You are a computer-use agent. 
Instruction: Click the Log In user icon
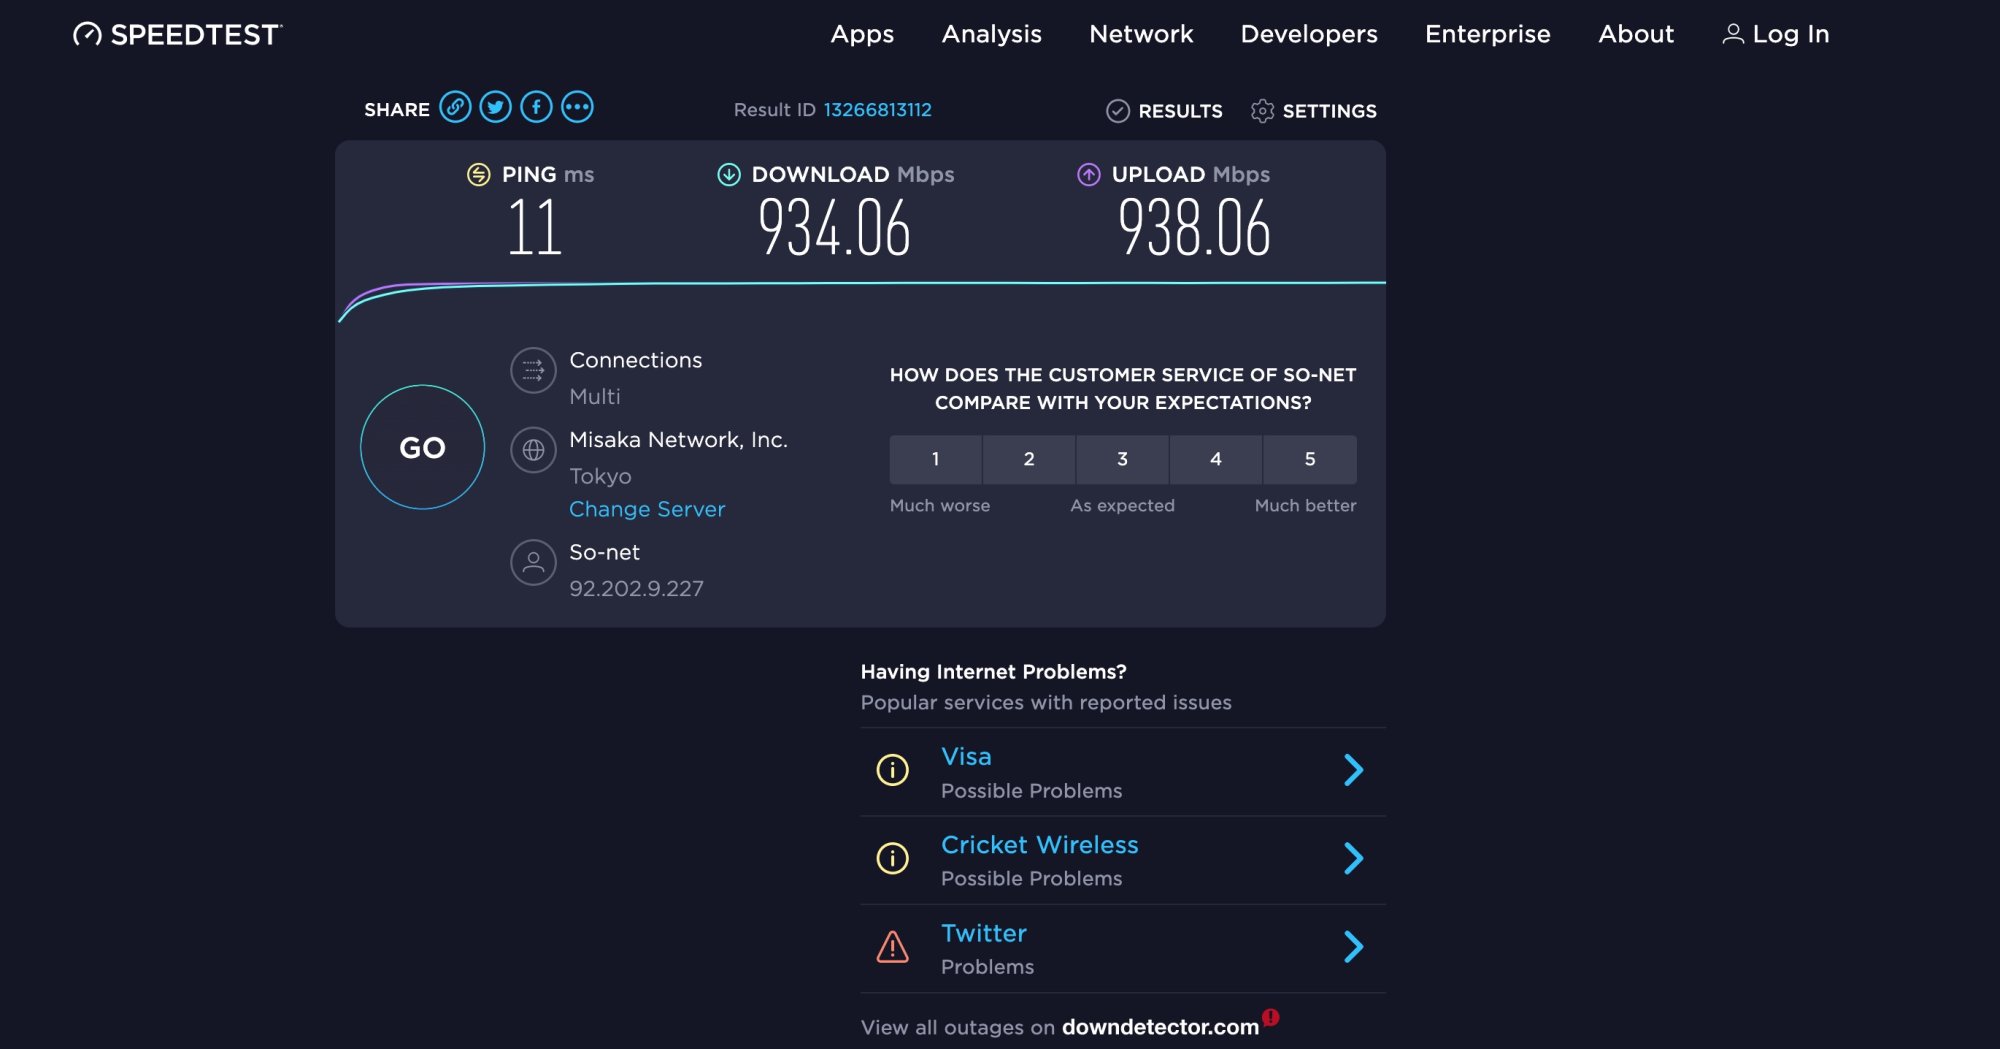pos(1733,34)
